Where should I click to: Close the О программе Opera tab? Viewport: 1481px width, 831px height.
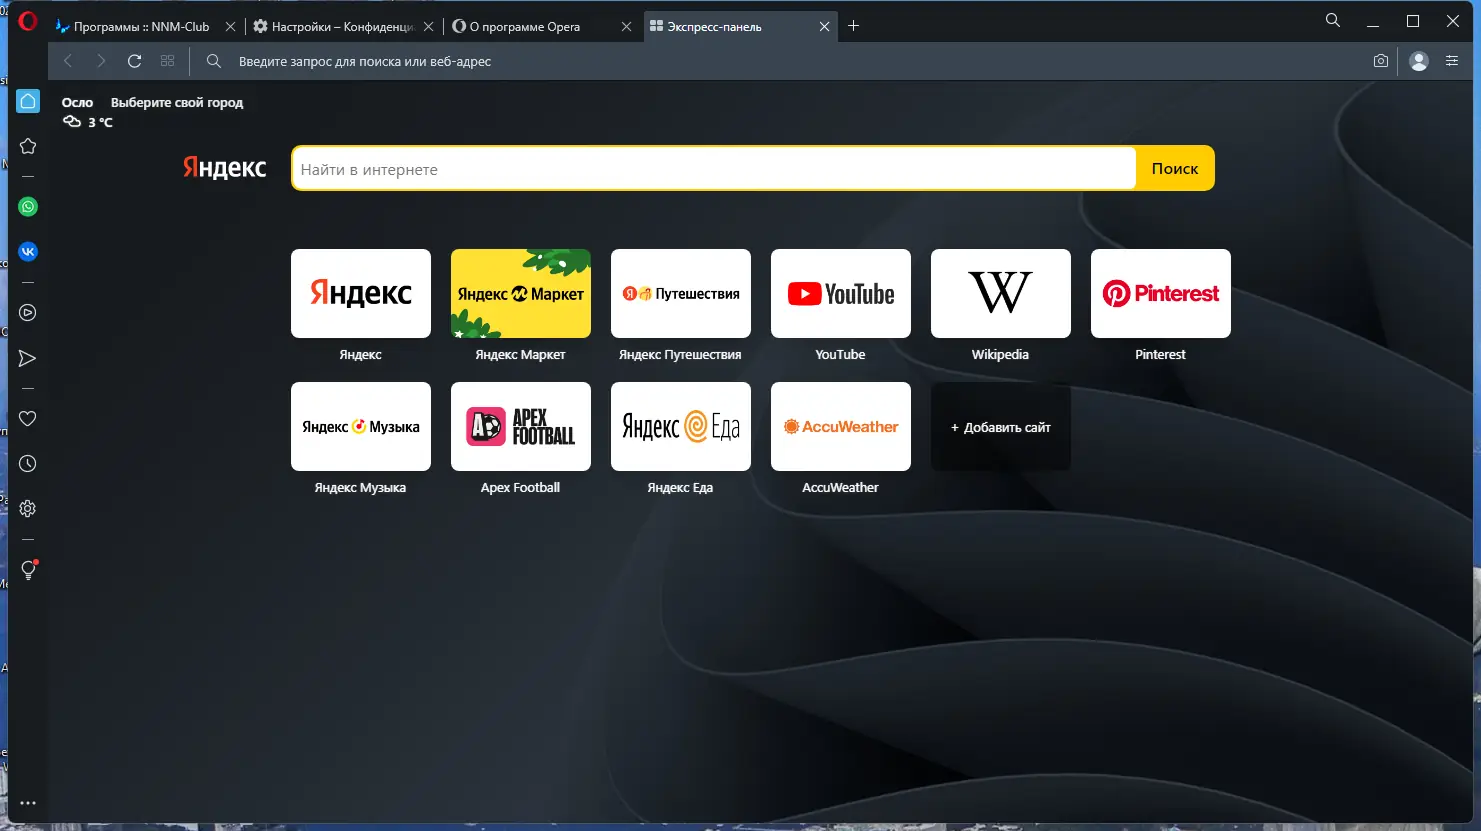(626, 27)
